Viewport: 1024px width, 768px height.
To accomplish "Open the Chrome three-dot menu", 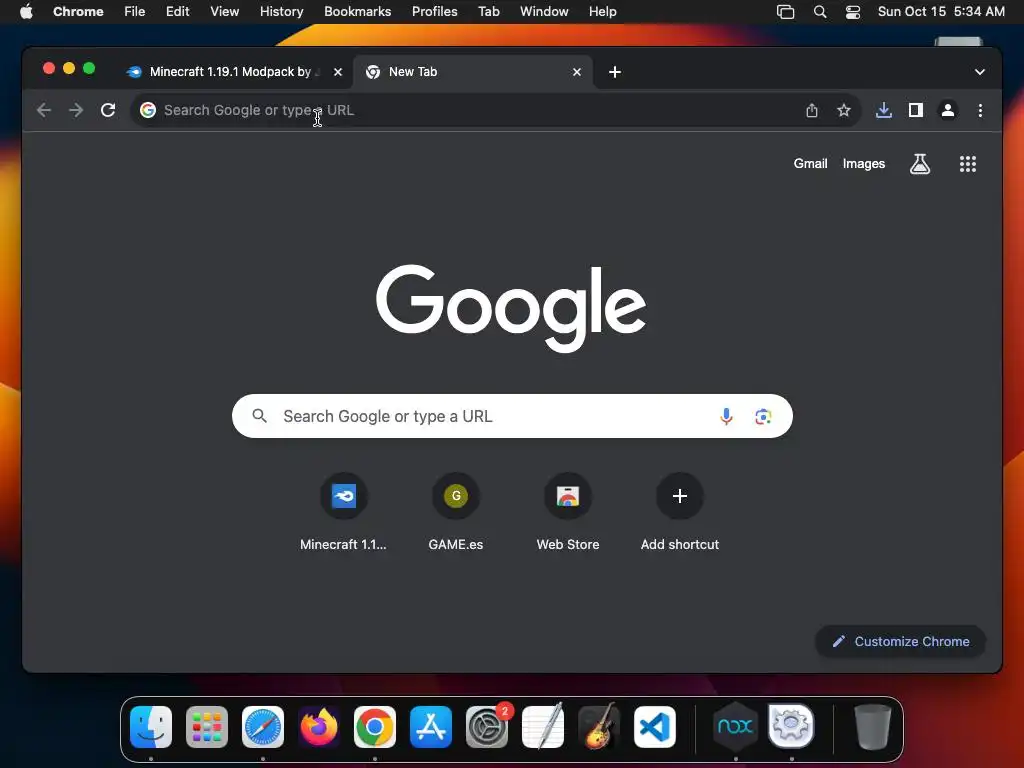I will click(x=980, y=110).
